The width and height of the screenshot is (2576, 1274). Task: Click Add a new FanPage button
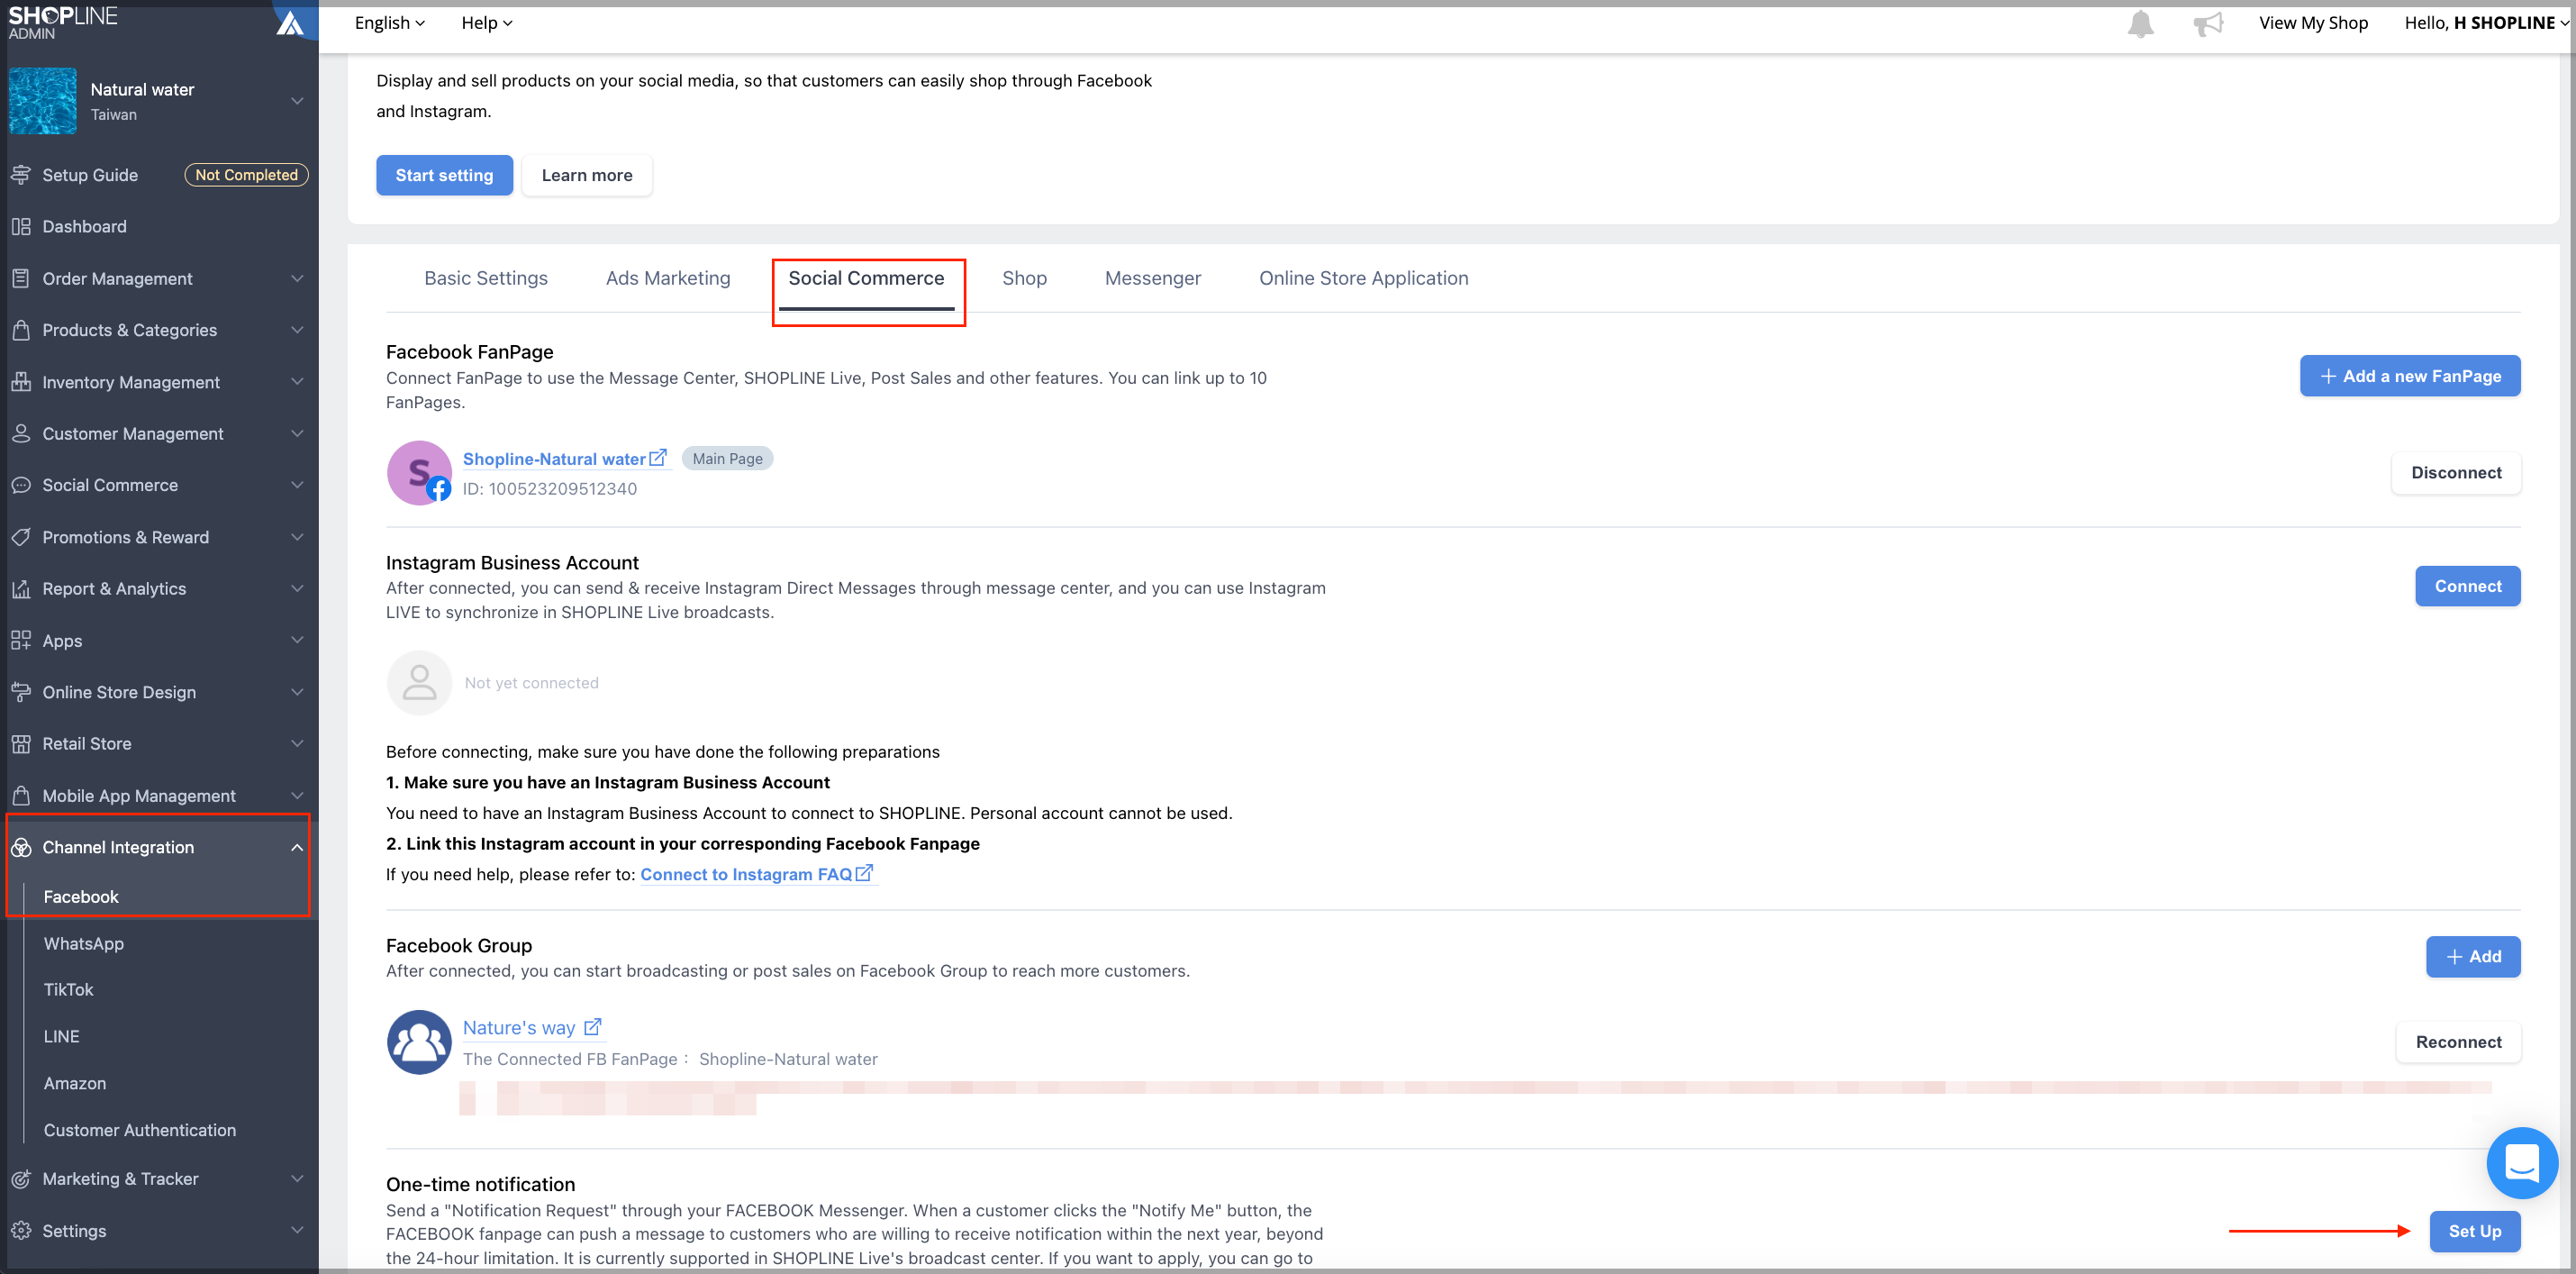(x=2409, y=376)
